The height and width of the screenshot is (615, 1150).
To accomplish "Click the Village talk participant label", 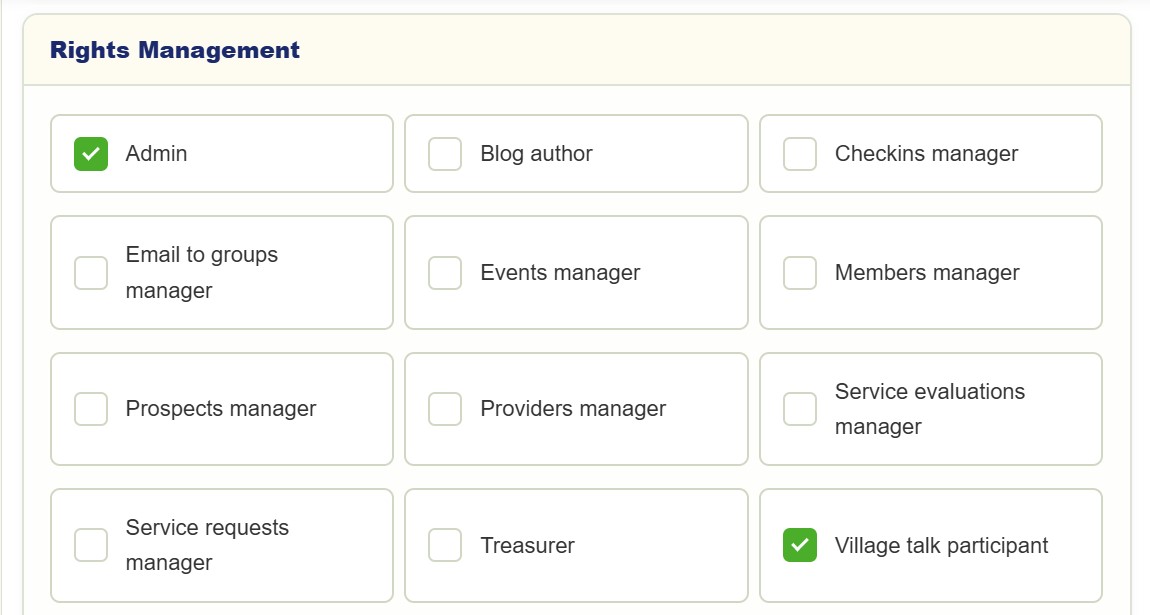I will [942, 545].
